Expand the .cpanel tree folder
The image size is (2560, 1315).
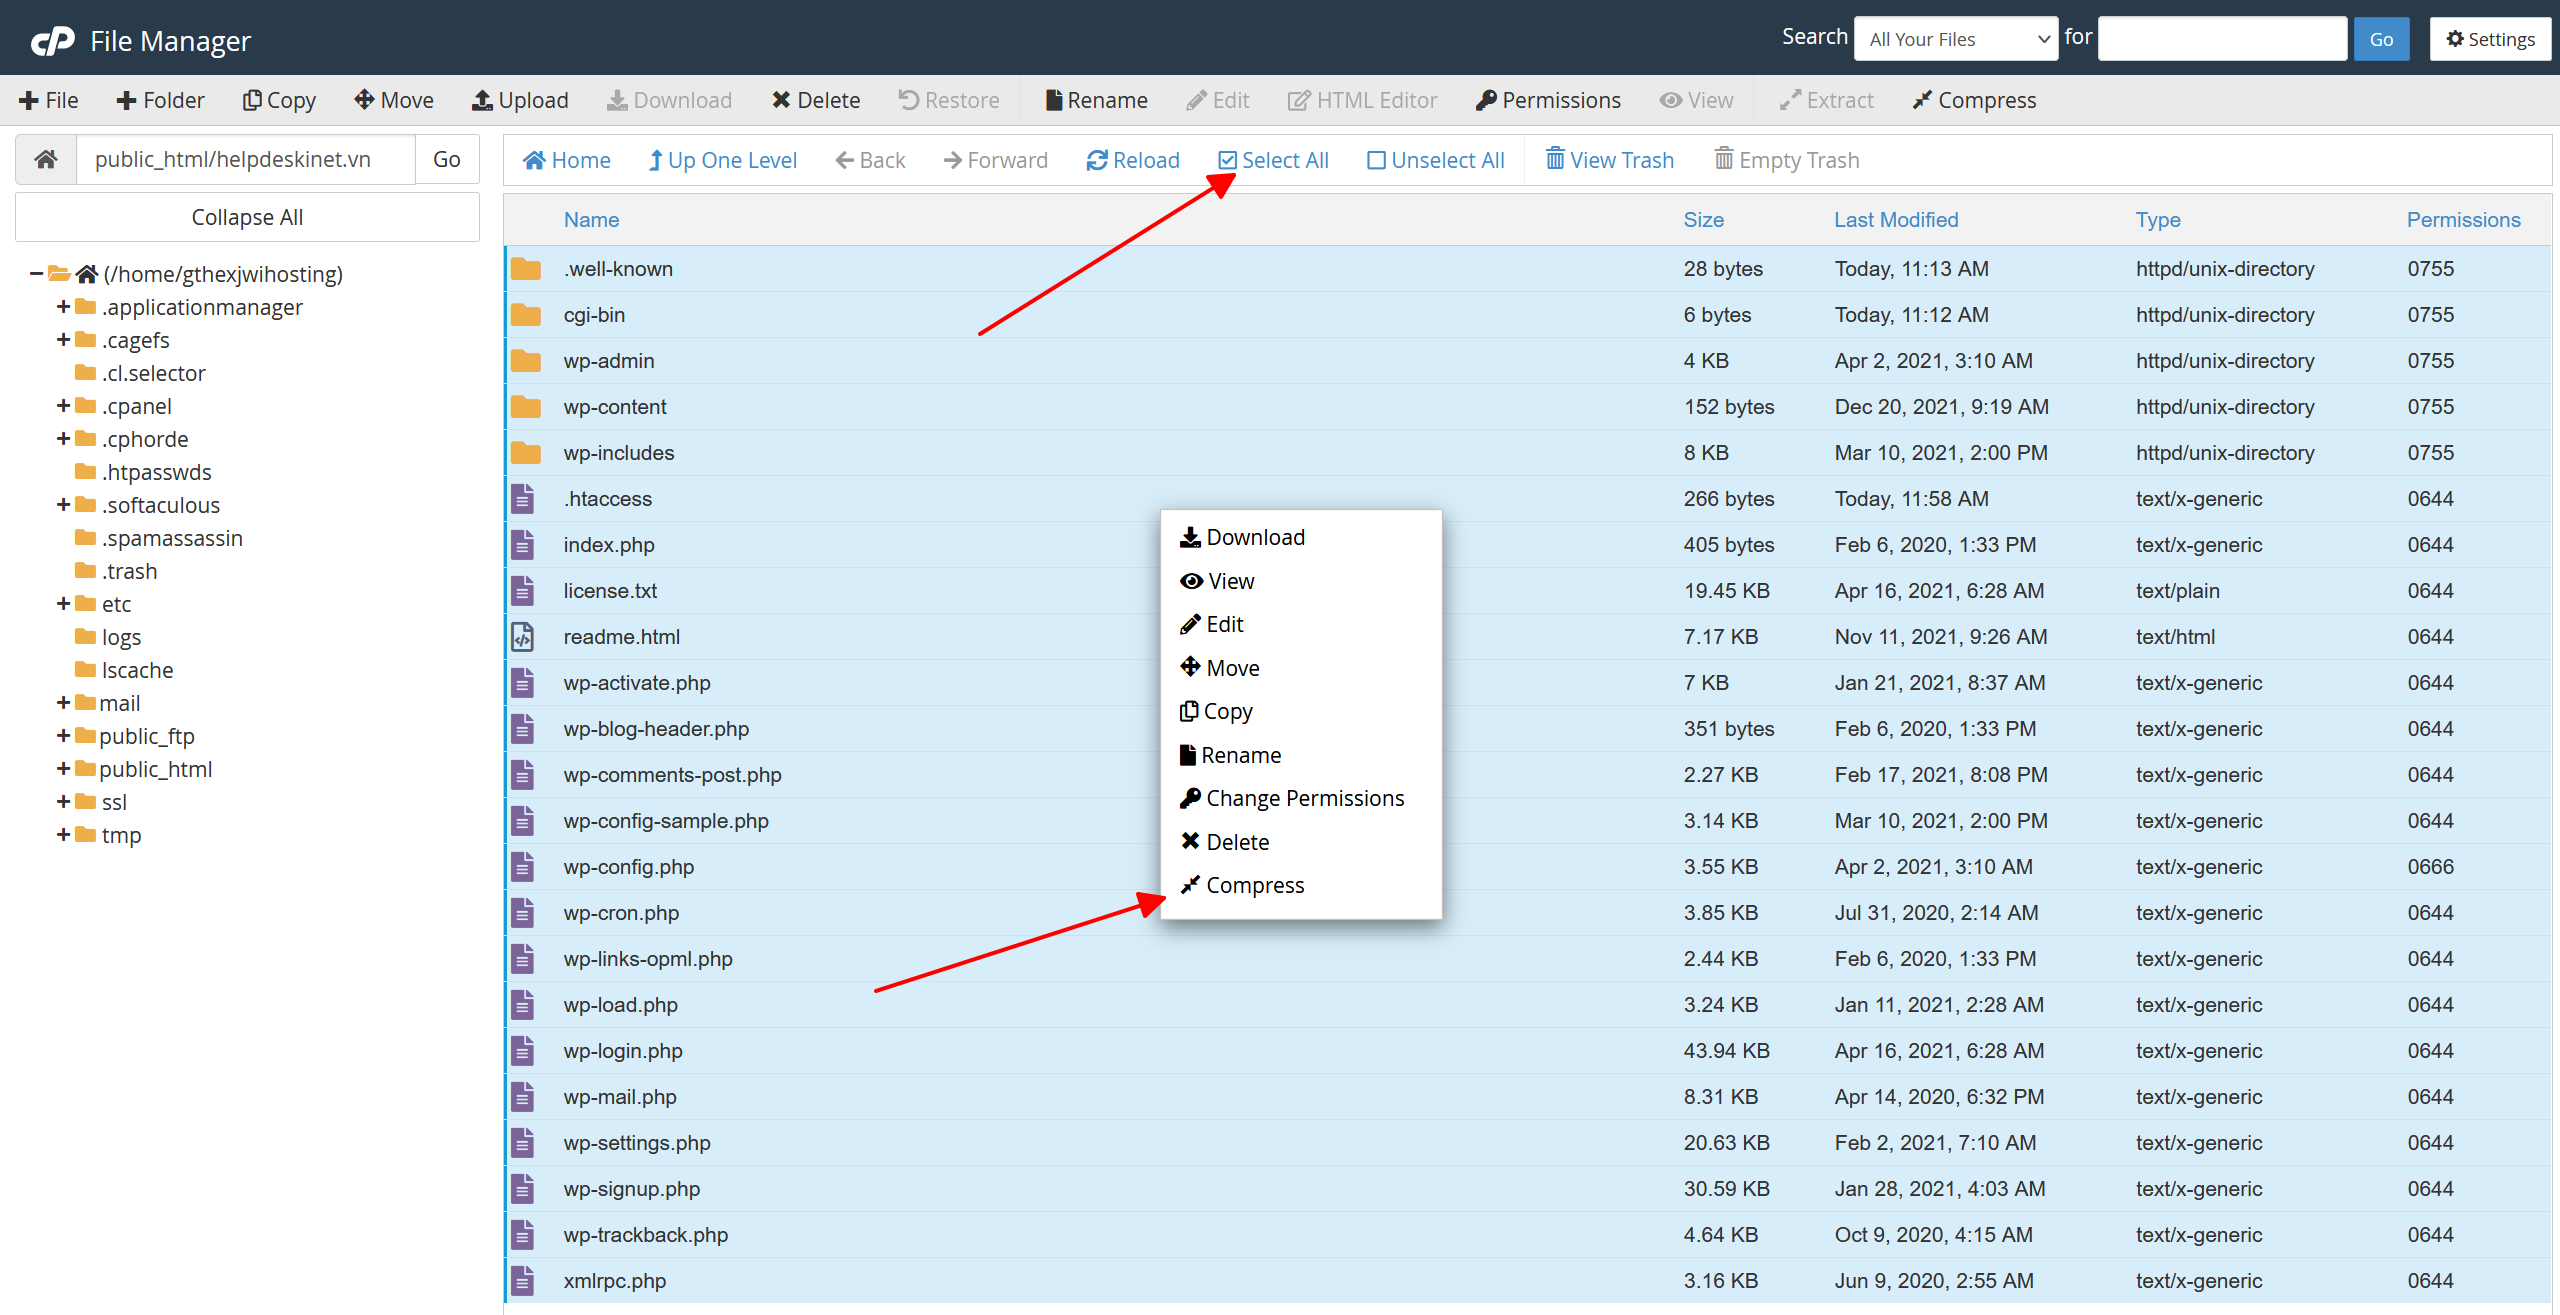pyautogui.click(x=63, y=406)
